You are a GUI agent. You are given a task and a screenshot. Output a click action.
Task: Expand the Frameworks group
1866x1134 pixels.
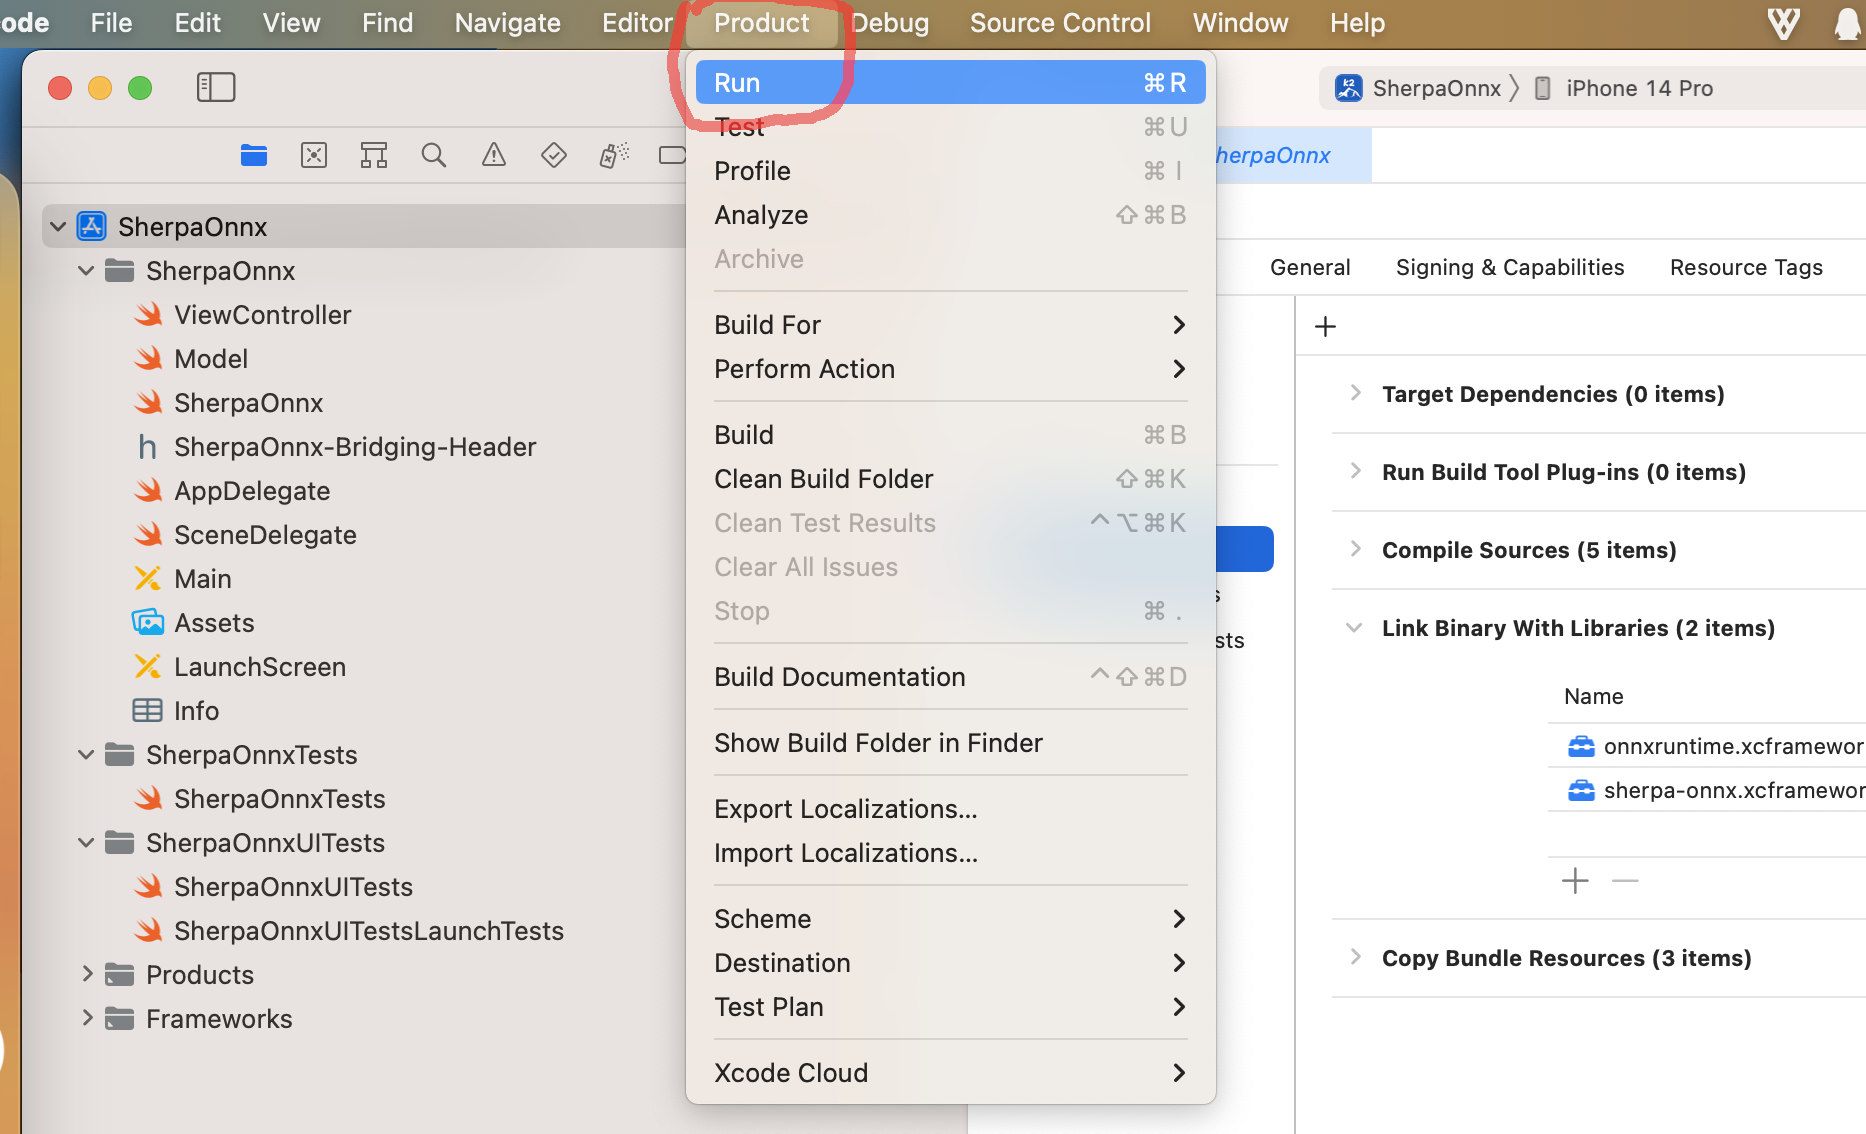pyautogui.click(x=87, y=1019)
